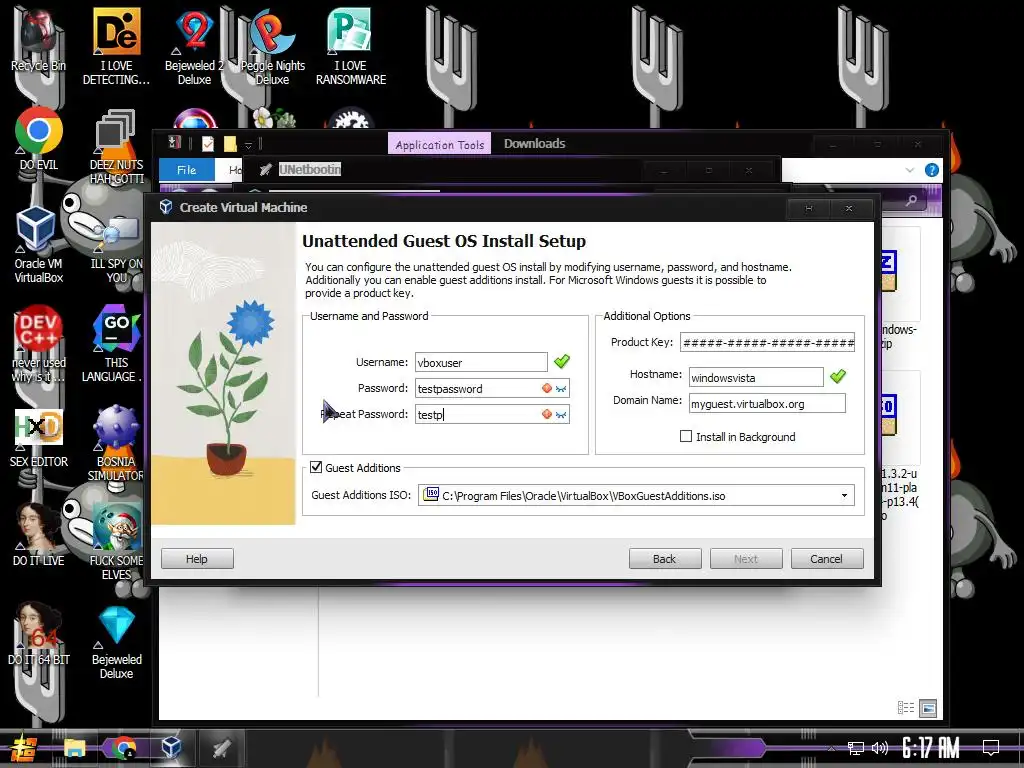
Task: Click the Explorer search magnifier icon
Action: pos(911,200)
